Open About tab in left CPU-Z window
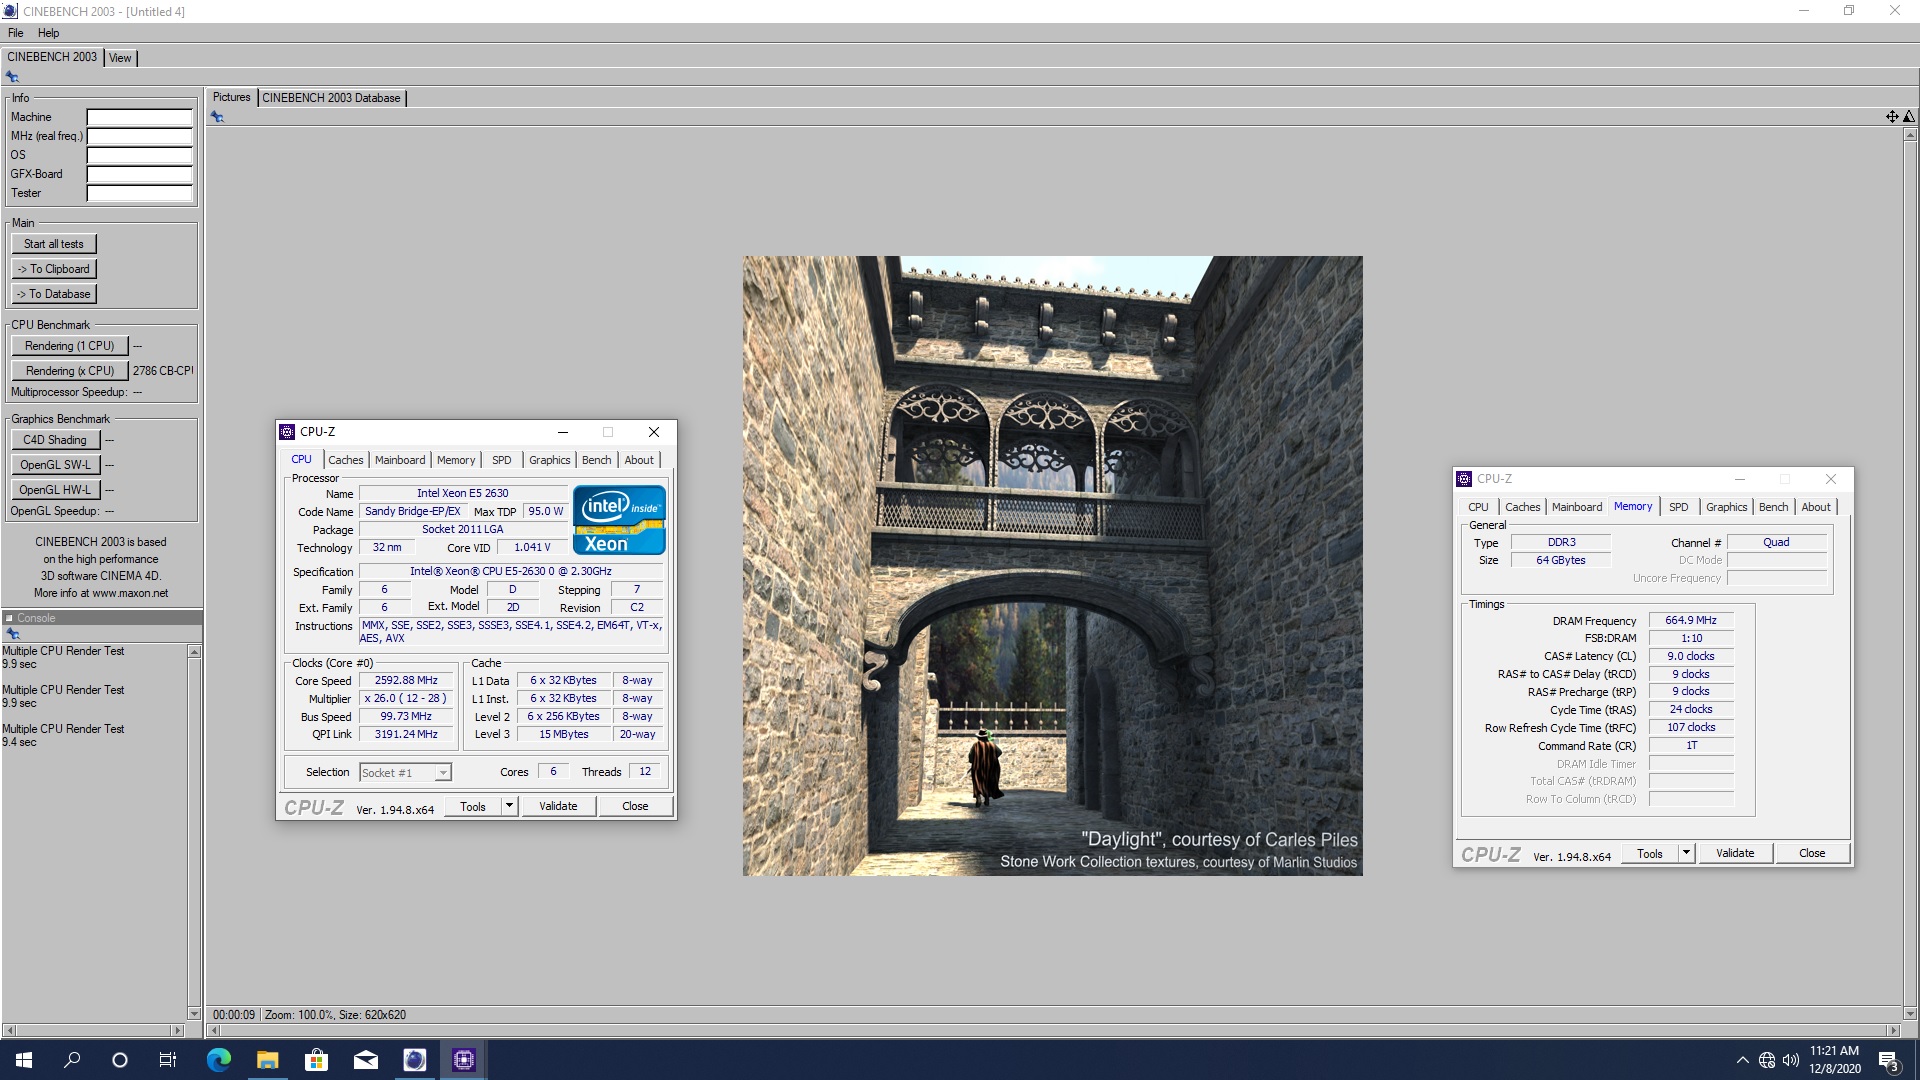The width and height of the screenshot is (1920, 1080). click(639, 460)
